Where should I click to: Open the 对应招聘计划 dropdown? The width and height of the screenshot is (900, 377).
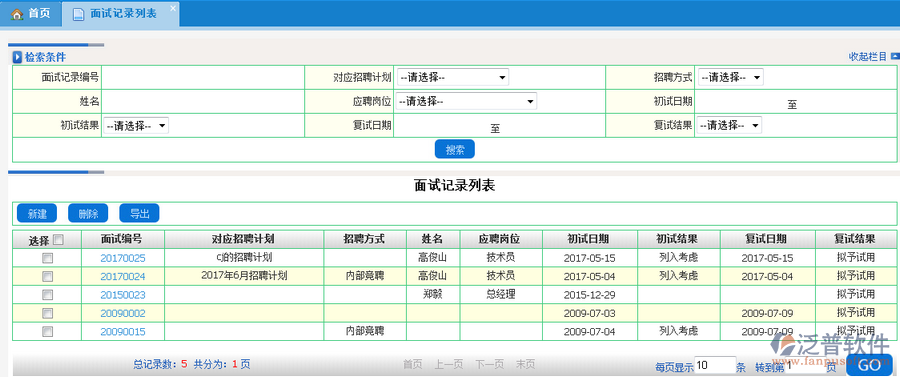(x=452, y=77)
